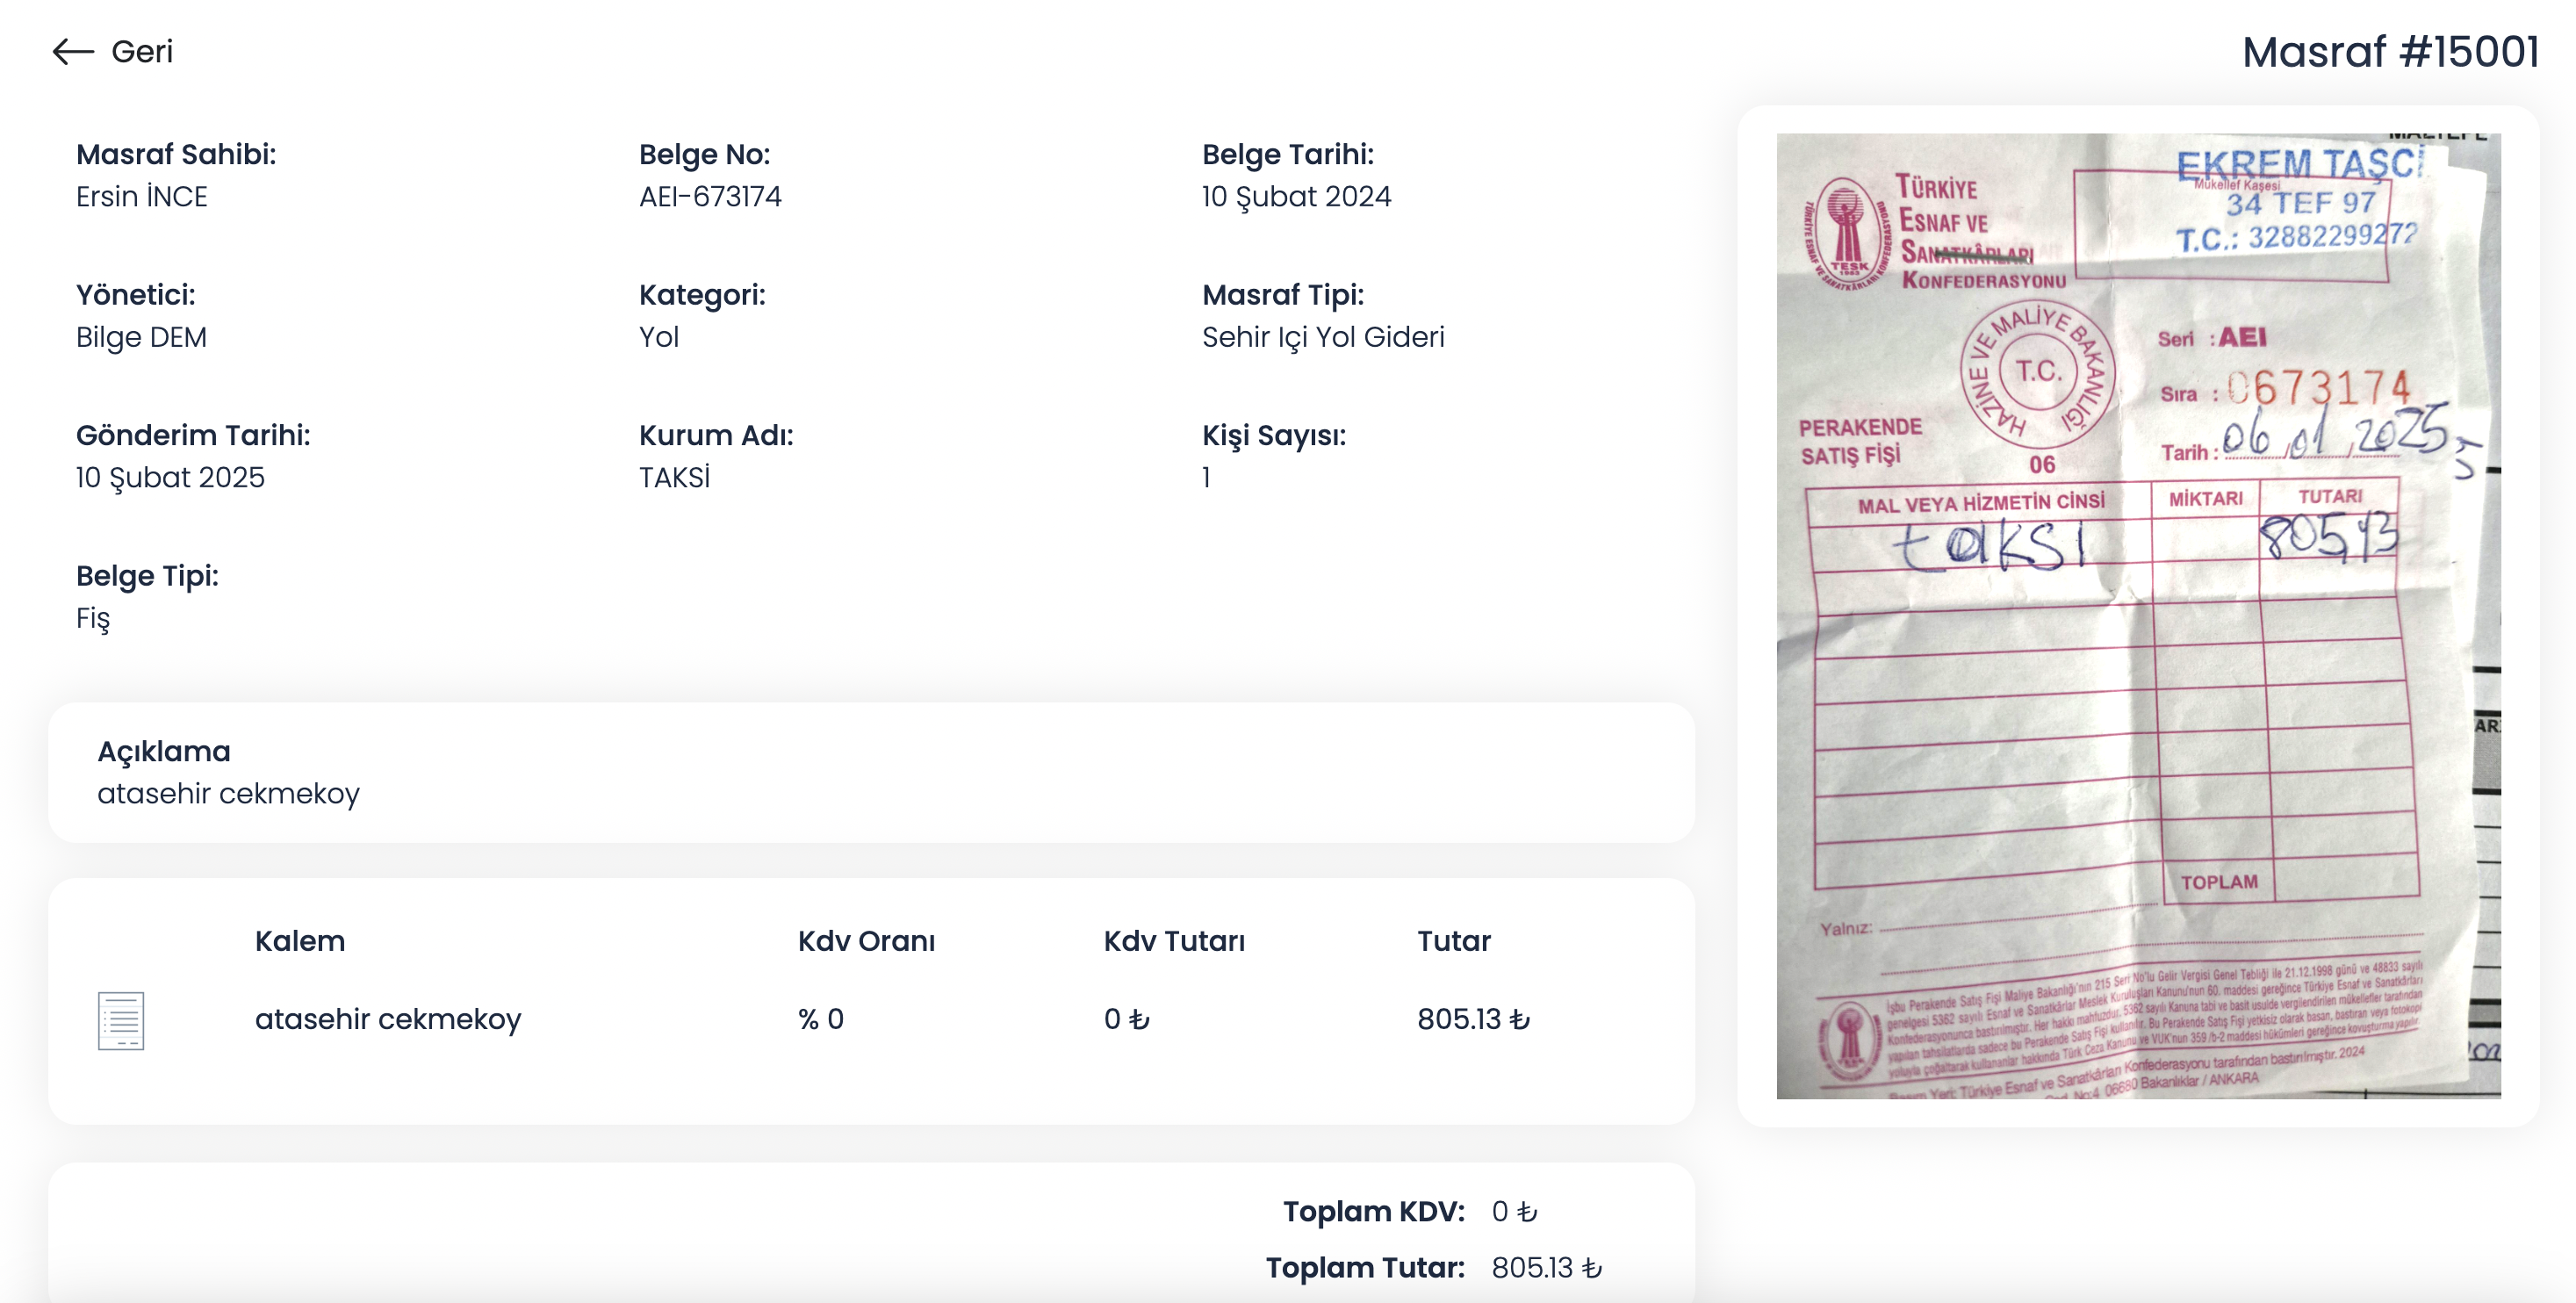
Task: Click the Toplam KDV value
Action: [x=1514, y=1211]
